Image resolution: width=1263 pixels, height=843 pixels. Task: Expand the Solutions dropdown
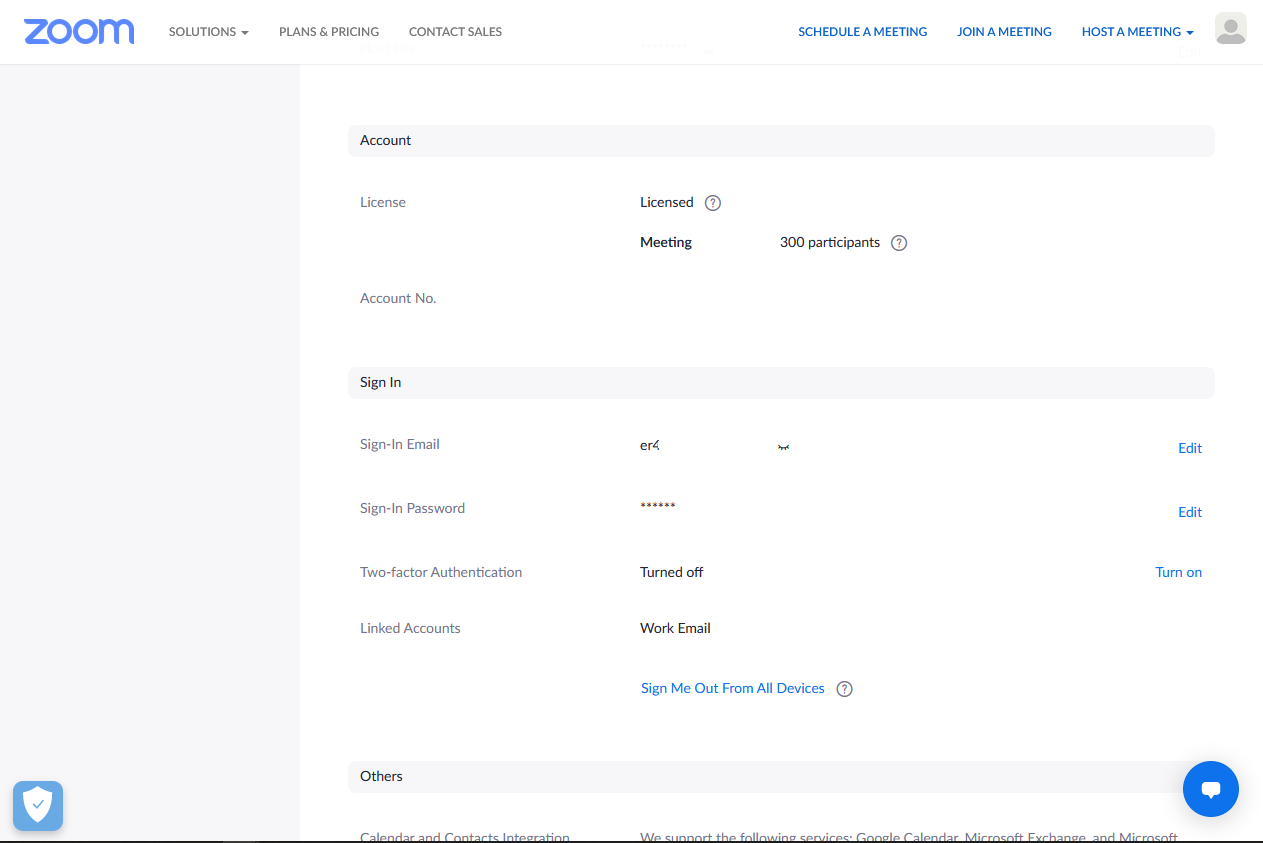click(208, 32)
